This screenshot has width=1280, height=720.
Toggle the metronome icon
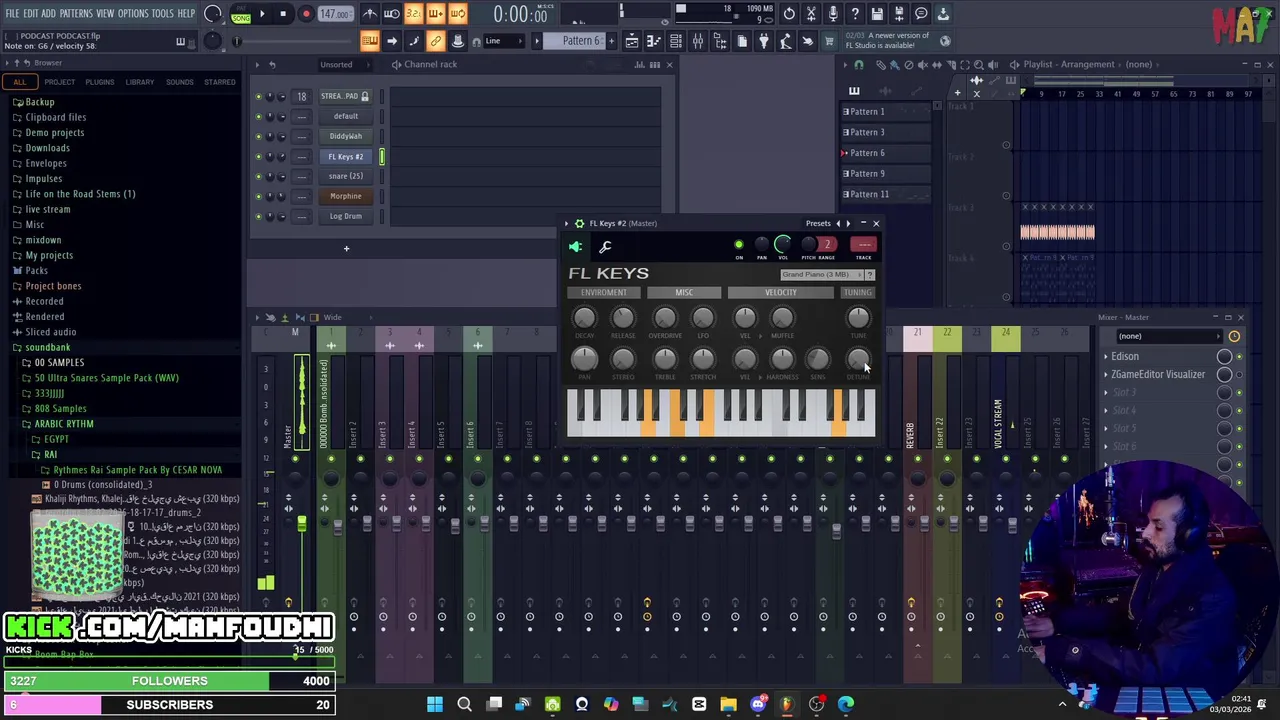[x=370, y=14]
